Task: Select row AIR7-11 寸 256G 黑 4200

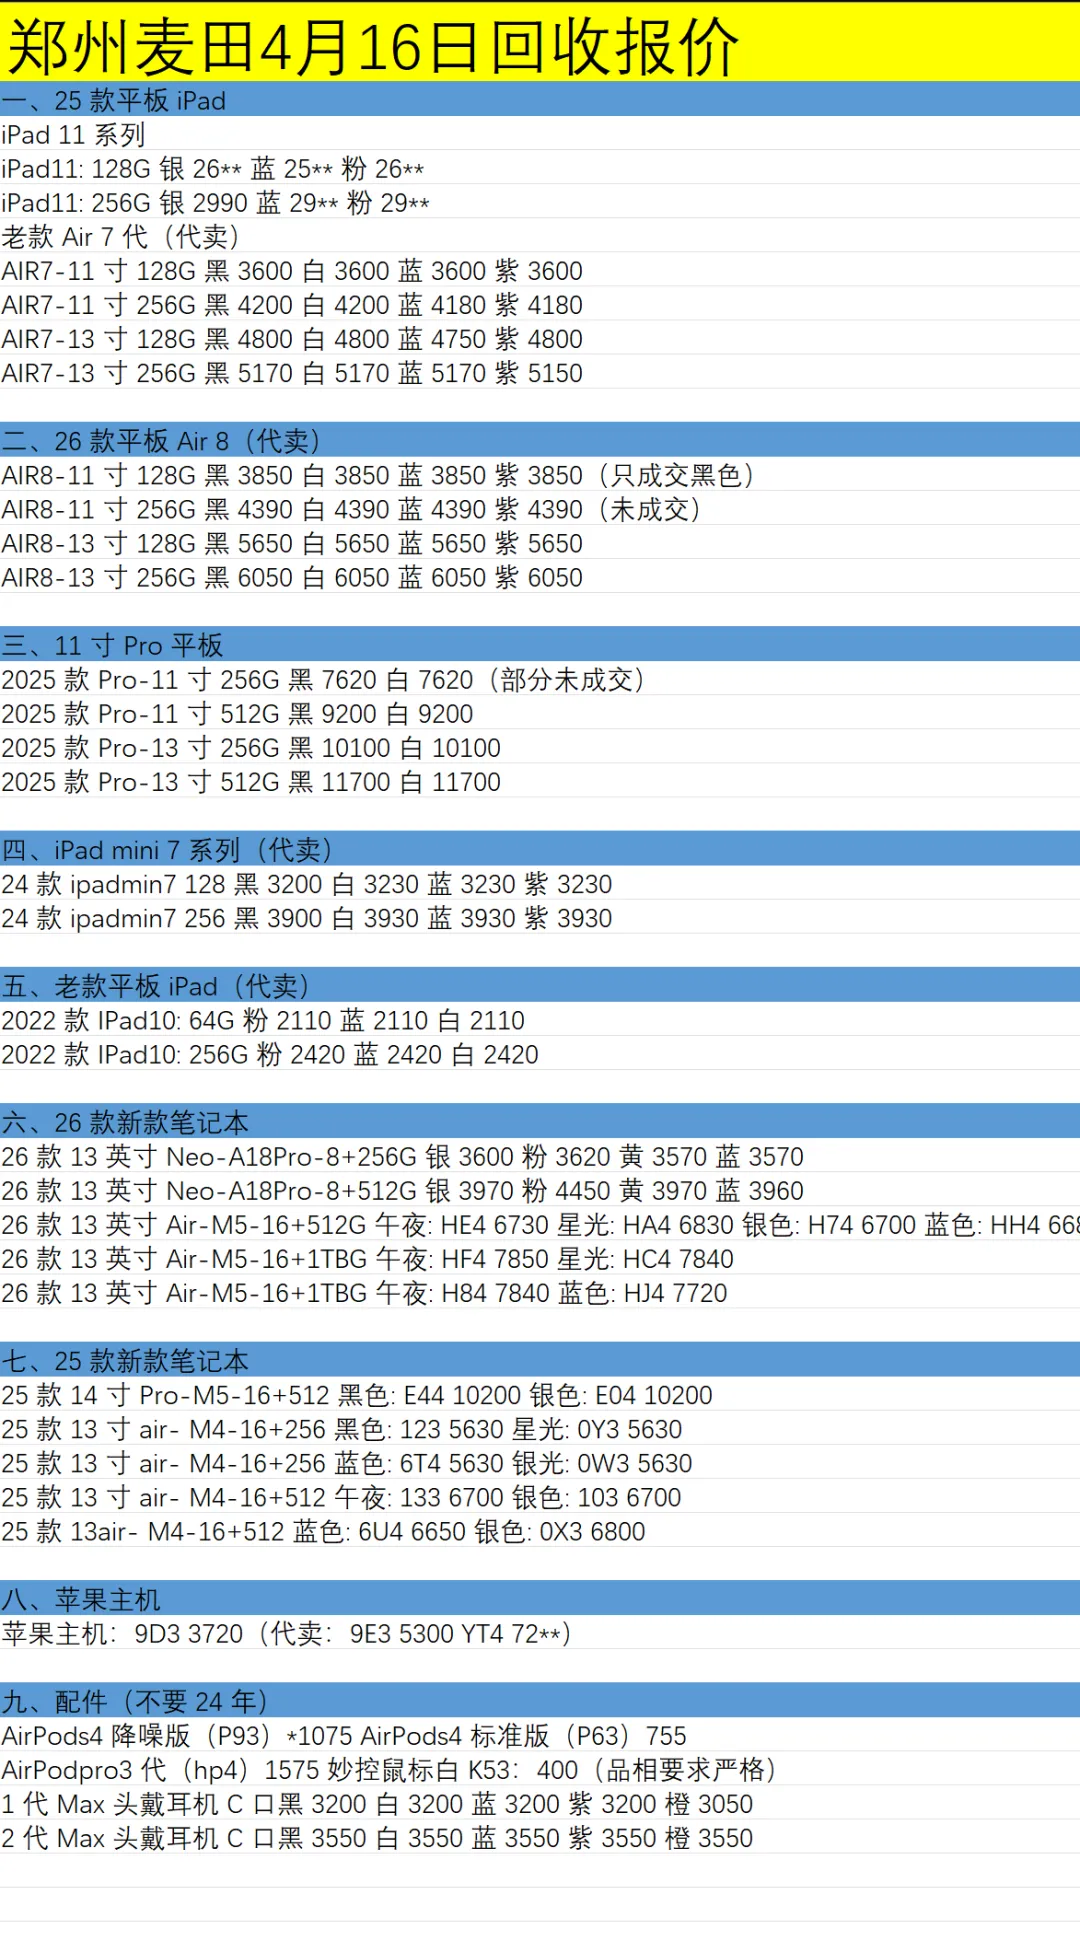Action: (540, 304)
